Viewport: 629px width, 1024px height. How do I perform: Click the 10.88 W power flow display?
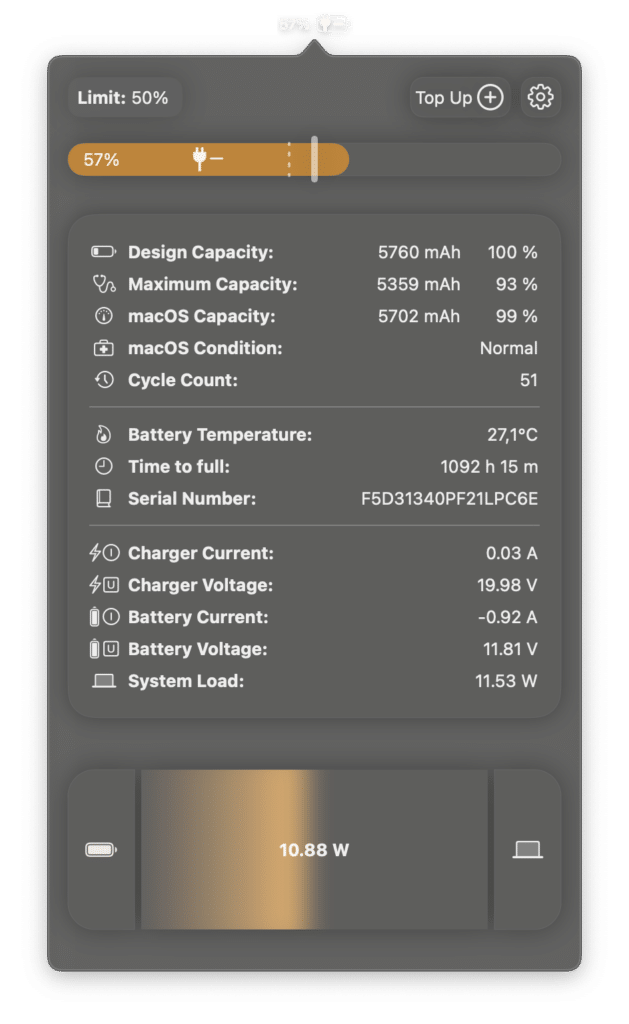coord(314,850)
